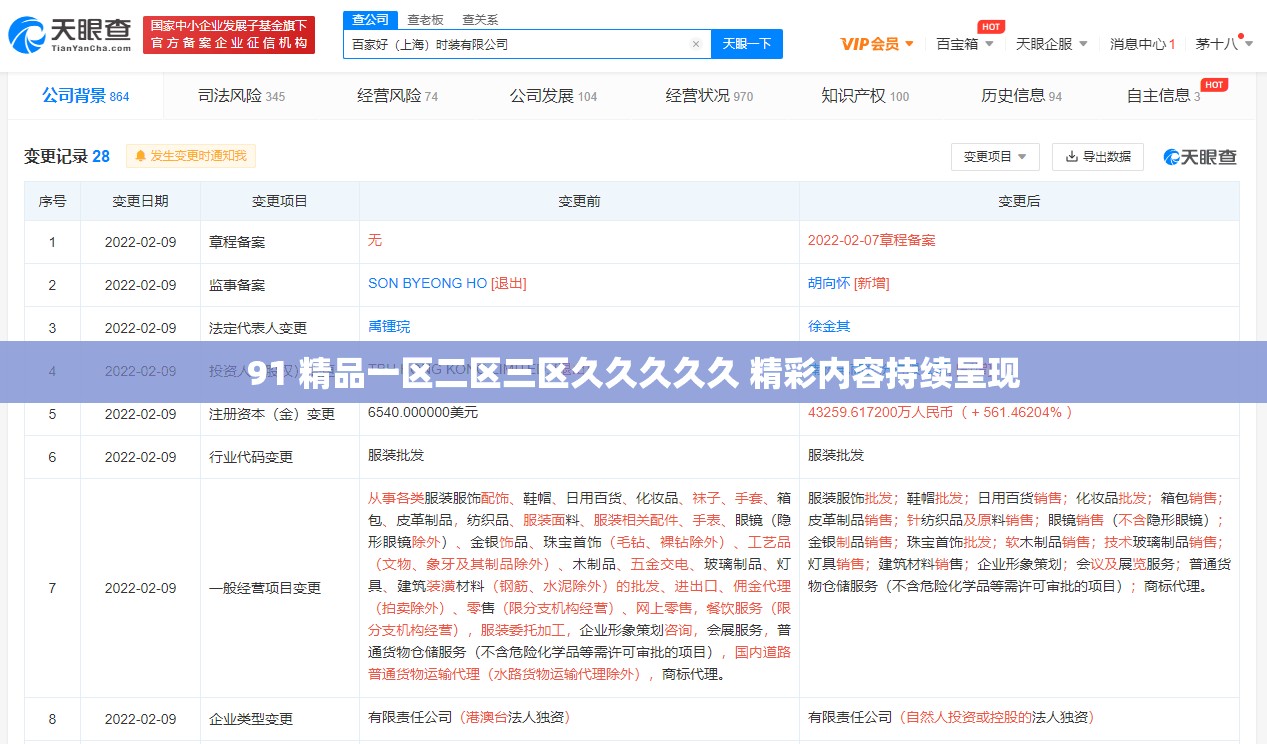Click the 变更前 column header
The image size is (1267, 744).
click(579, 201)
